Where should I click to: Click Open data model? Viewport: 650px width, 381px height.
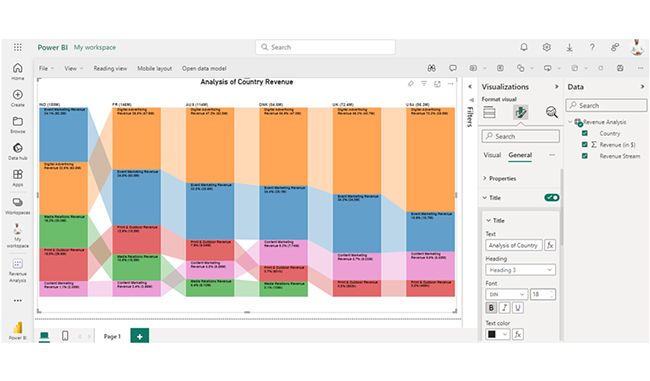[204, 68]
